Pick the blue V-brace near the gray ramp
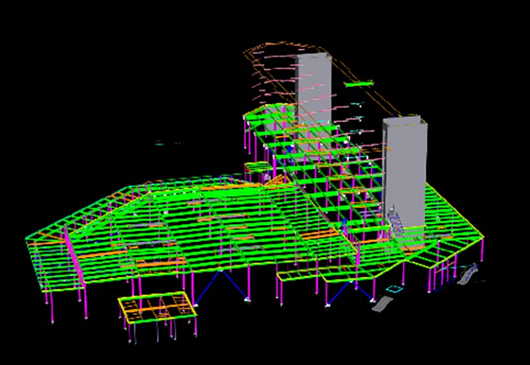Image resolution: width=530 pixels, height=365 pixels. click(350, 293)
